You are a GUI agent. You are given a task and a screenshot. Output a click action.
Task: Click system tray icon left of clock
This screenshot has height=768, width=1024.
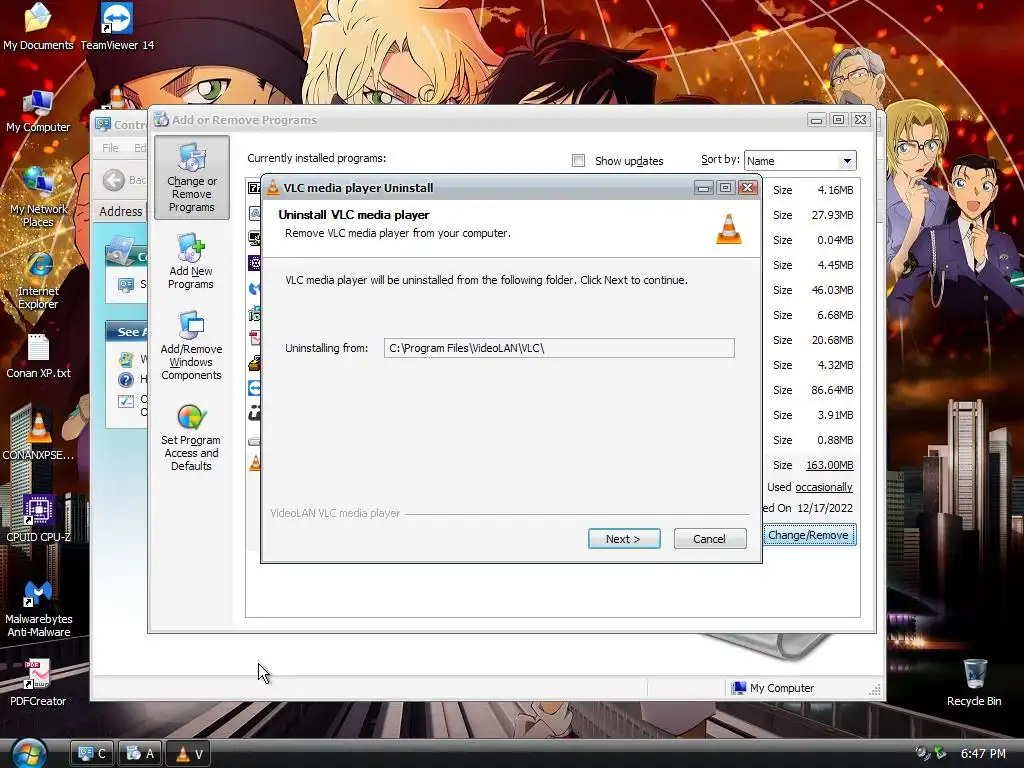940,753
